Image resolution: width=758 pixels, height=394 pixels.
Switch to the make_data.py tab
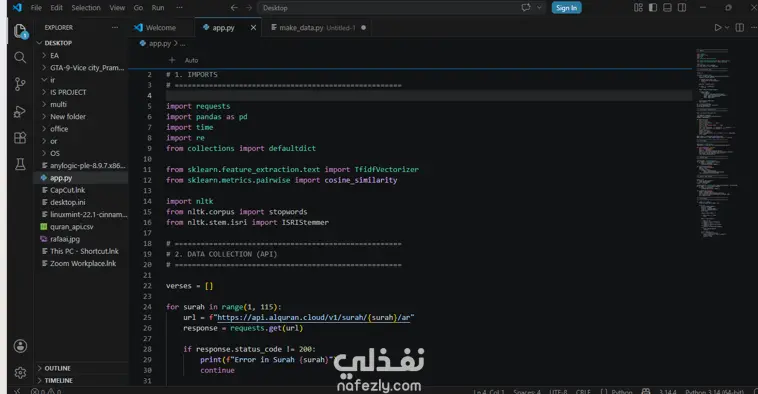[x=317, y=28]
